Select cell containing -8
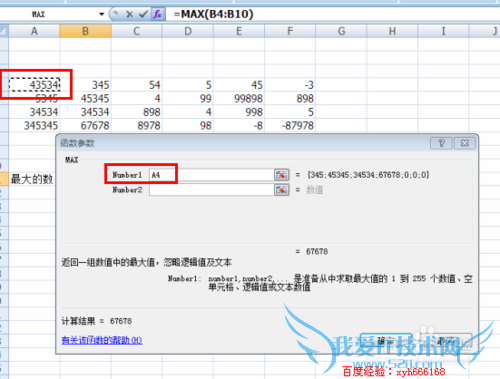 tap(239, 126)
